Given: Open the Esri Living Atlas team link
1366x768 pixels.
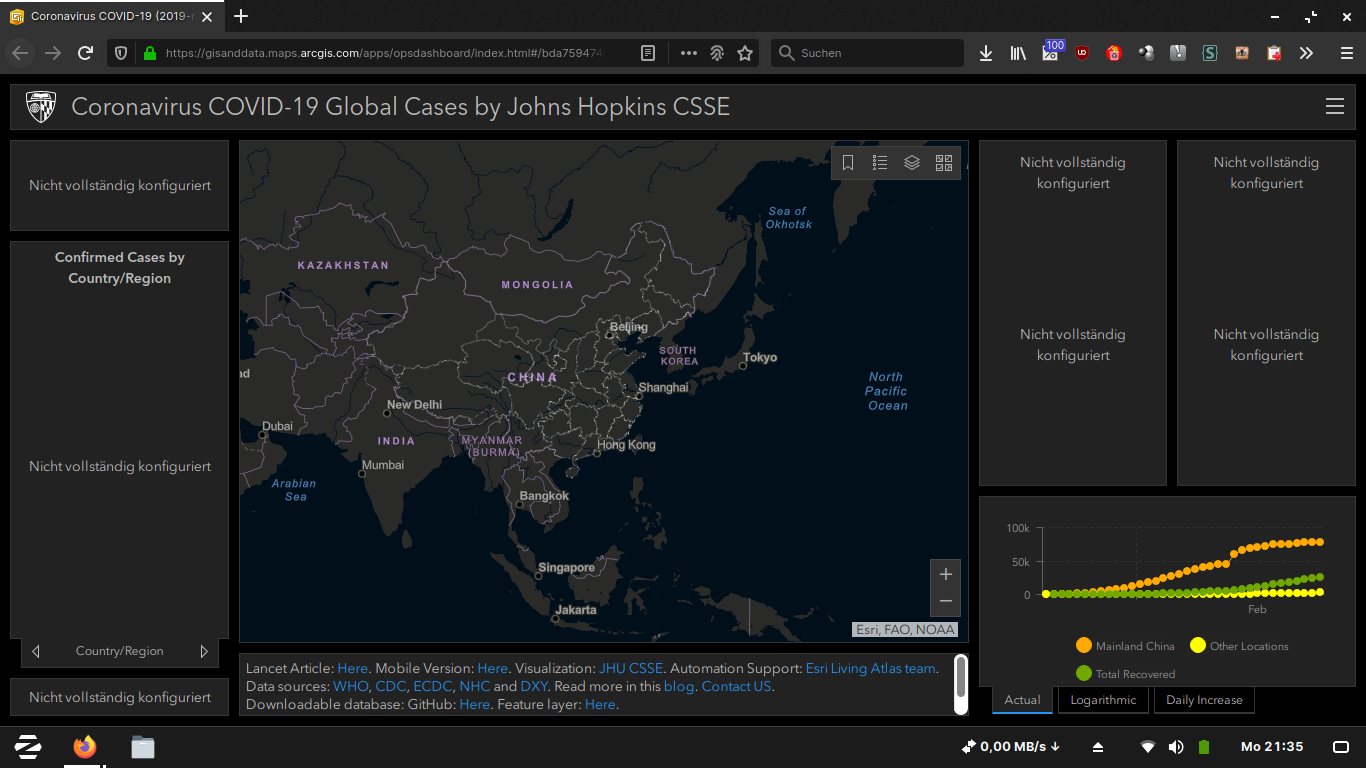Looking at the screenshot, I should pos(871,668).
